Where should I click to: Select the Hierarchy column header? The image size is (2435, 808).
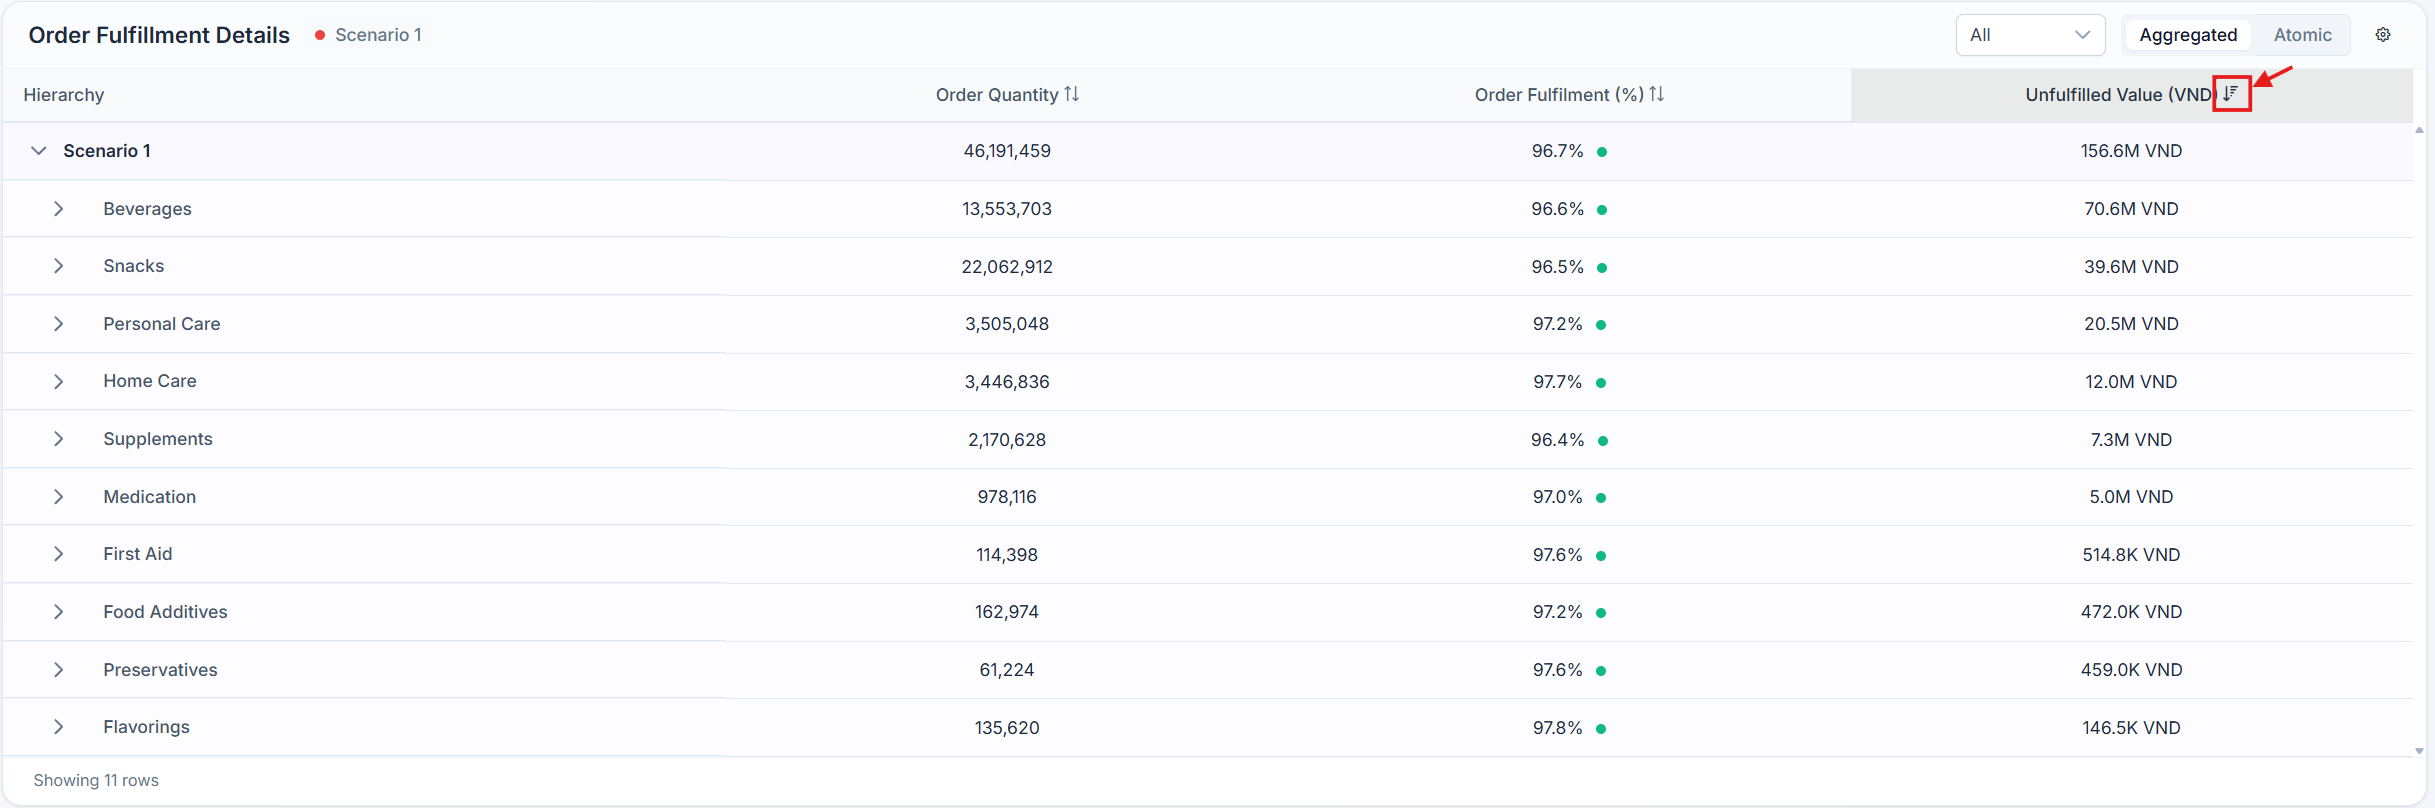click(64, 95)
